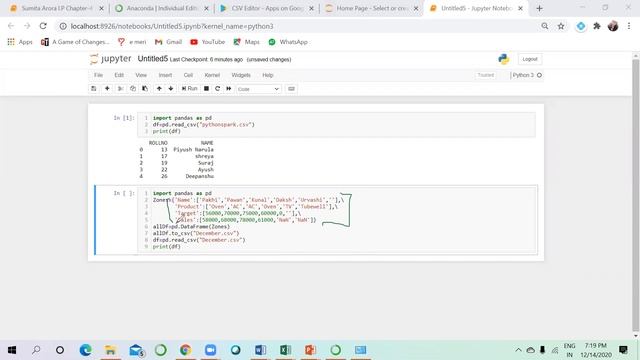640x360 pixels.
Task: Open the Apps bookmark shortcut
Action: 20,42
